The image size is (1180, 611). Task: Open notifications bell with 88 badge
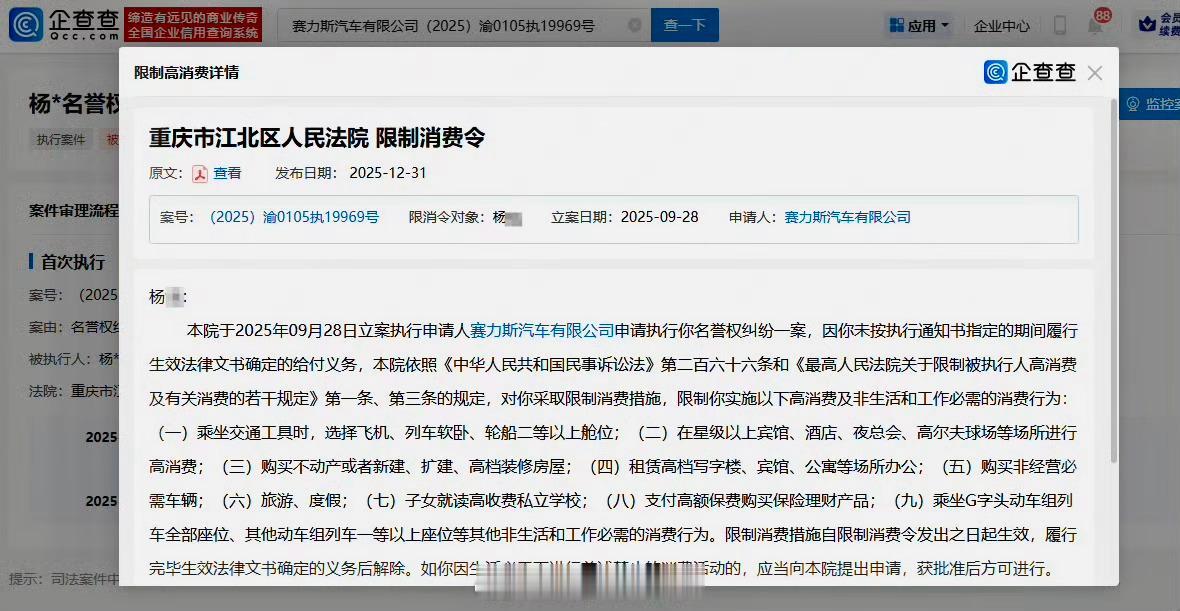coord(1096,26)
